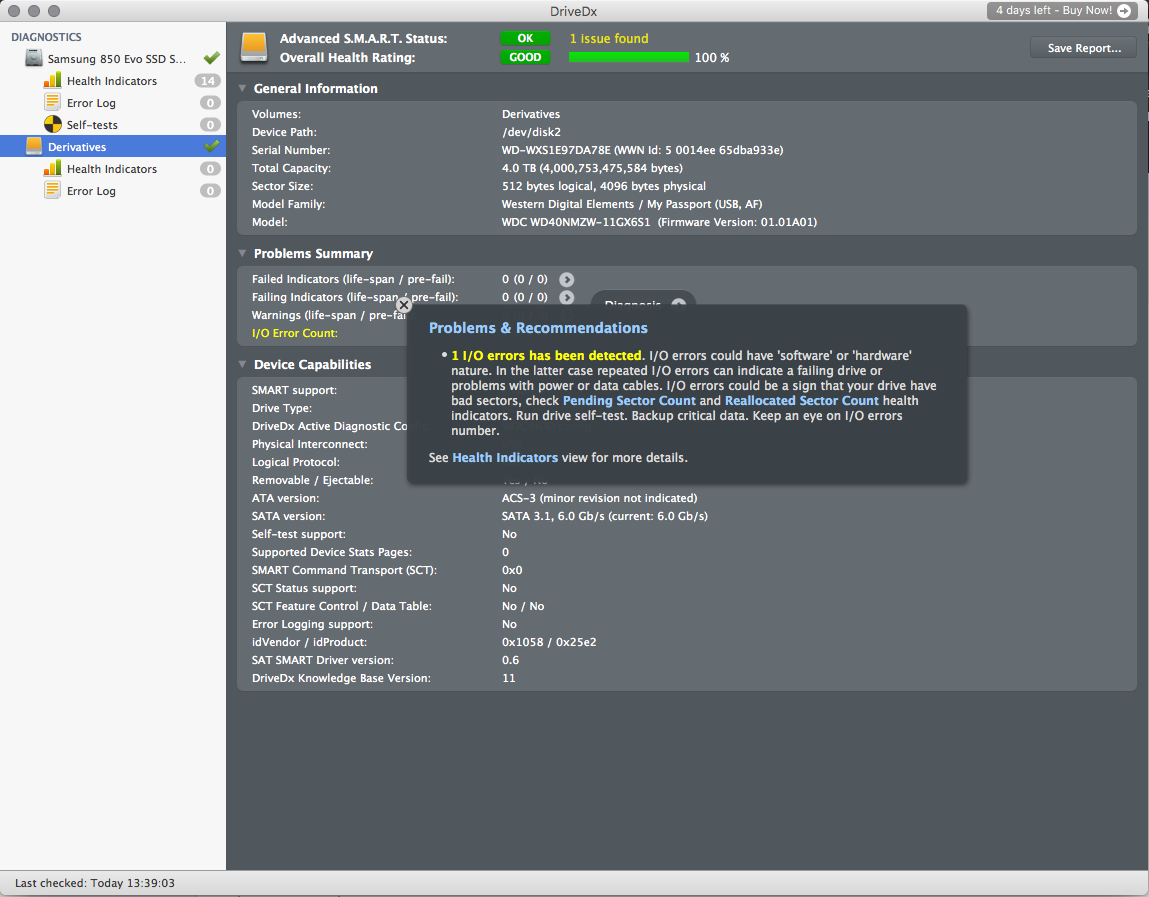Open the Health Indicators link in the popup
The image size is (1149, 897).
pyautogui.click(x=505, y=458)
